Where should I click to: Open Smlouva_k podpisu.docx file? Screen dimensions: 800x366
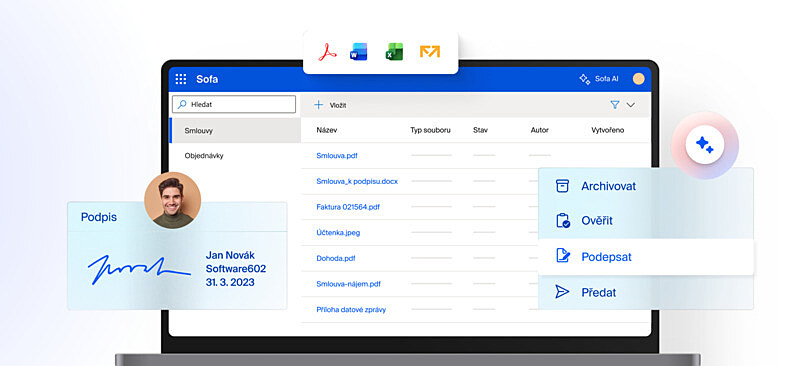357,181
